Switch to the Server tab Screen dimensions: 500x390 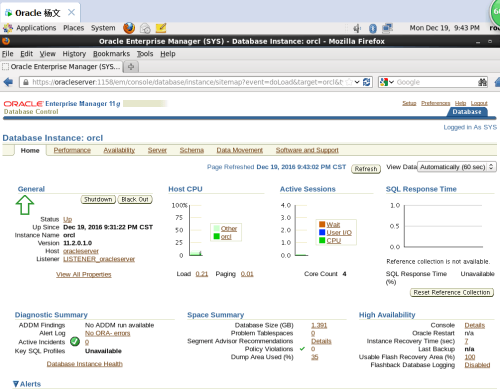tap(157, 150)
